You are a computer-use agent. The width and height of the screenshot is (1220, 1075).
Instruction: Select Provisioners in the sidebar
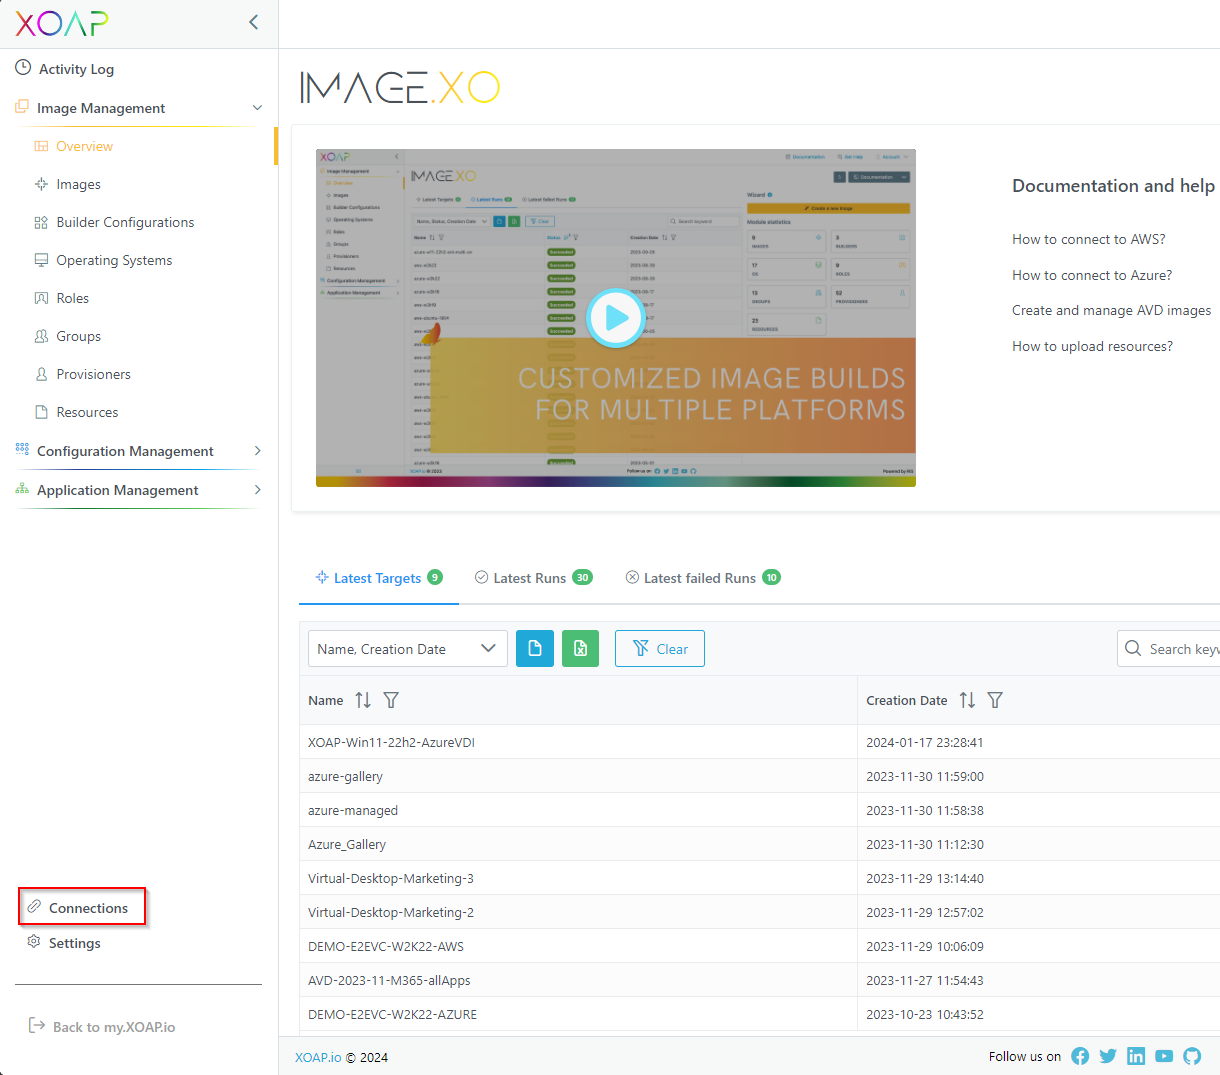(90, 373)
